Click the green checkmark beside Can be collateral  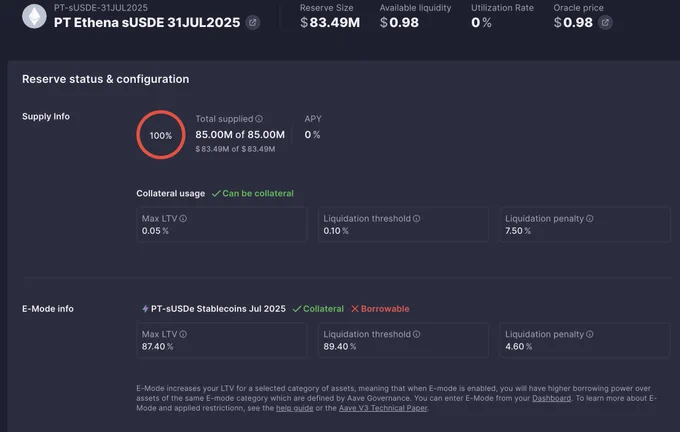(216, 193)
